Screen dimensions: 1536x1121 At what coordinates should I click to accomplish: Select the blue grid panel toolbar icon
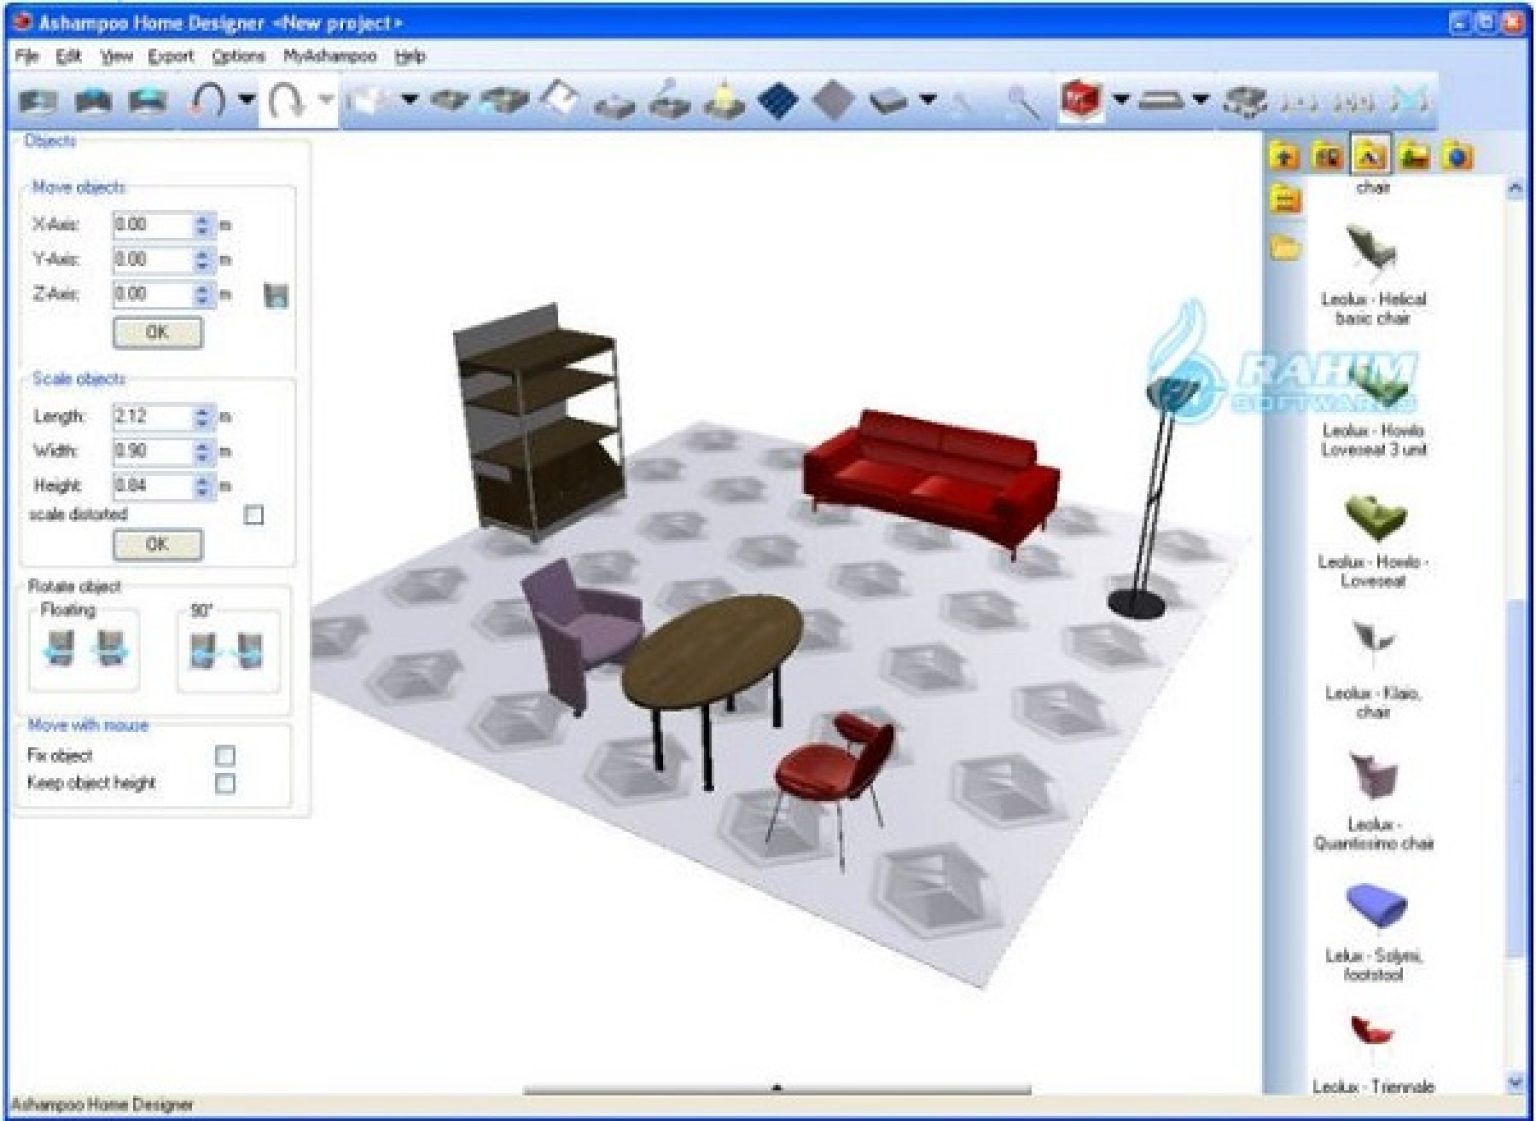coord(778,100)
